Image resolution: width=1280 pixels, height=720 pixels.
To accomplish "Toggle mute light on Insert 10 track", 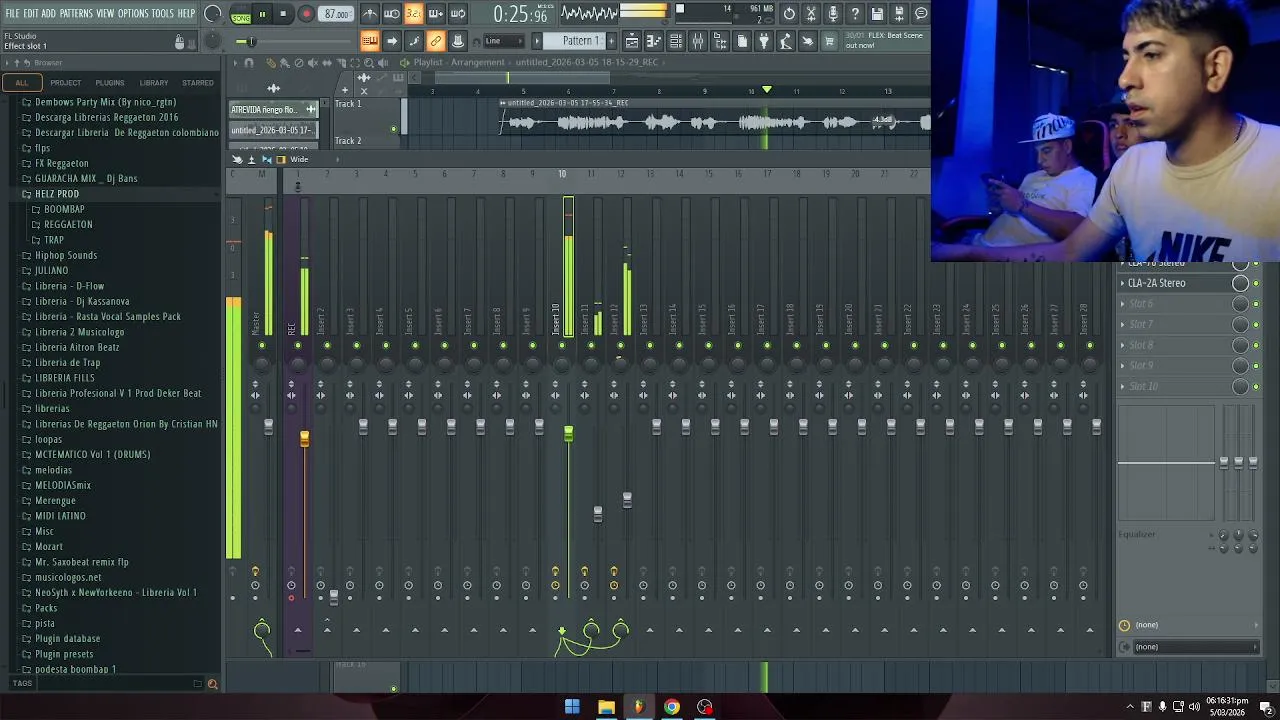I will coord(562,346).
